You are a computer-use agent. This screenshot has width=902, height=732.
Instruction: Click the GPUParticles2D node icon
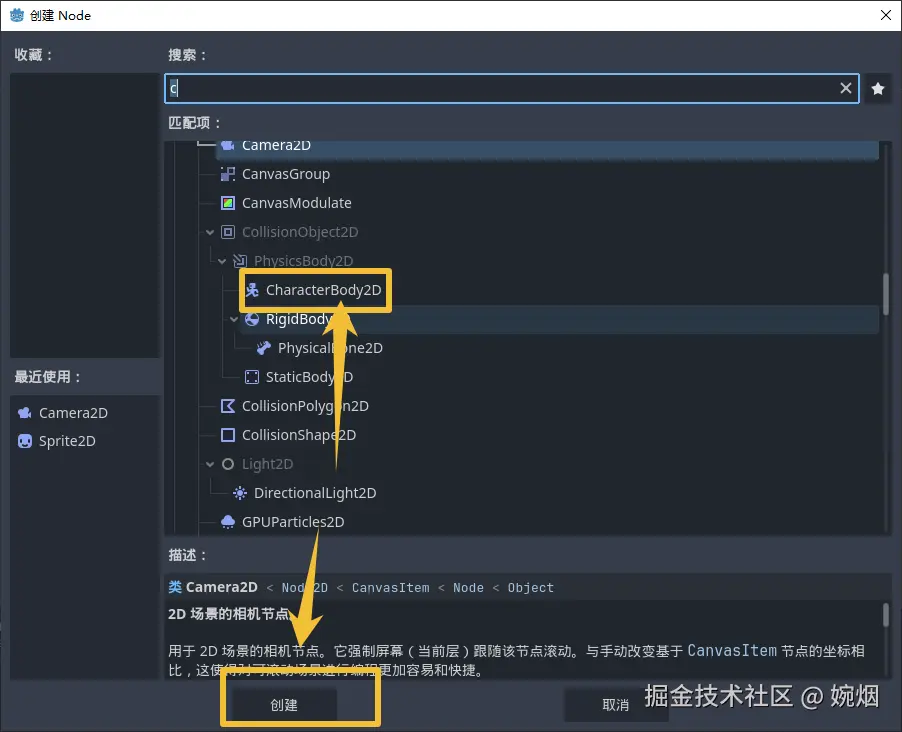[227, 522]
